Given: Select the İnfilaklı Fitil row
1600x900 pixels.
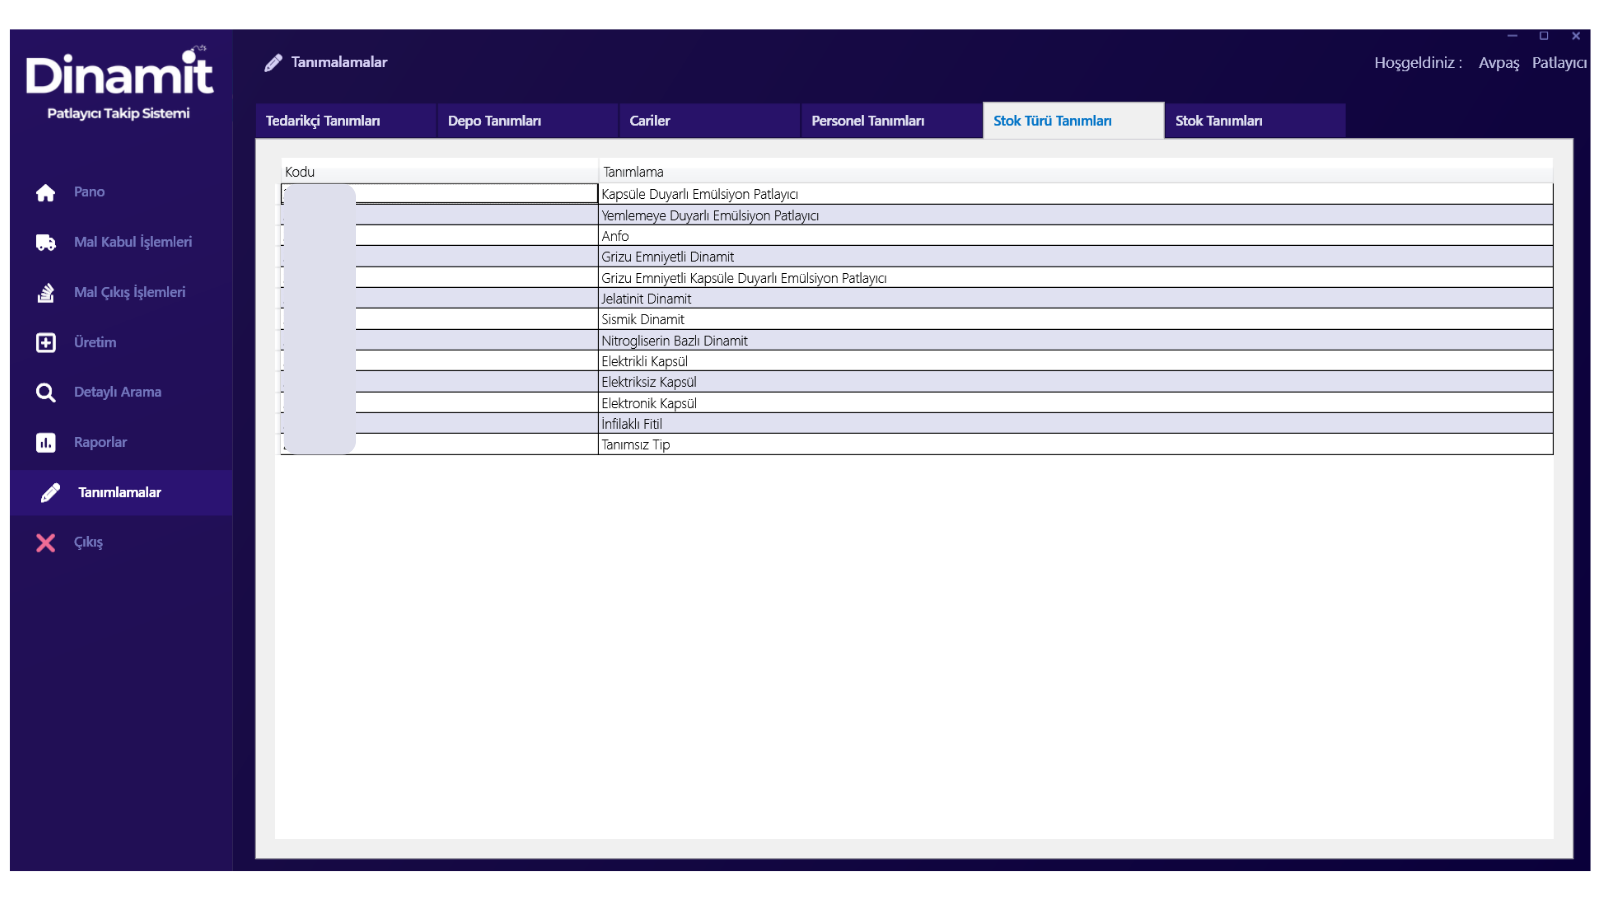Looking at the screenshot, I should pos(917,424).
